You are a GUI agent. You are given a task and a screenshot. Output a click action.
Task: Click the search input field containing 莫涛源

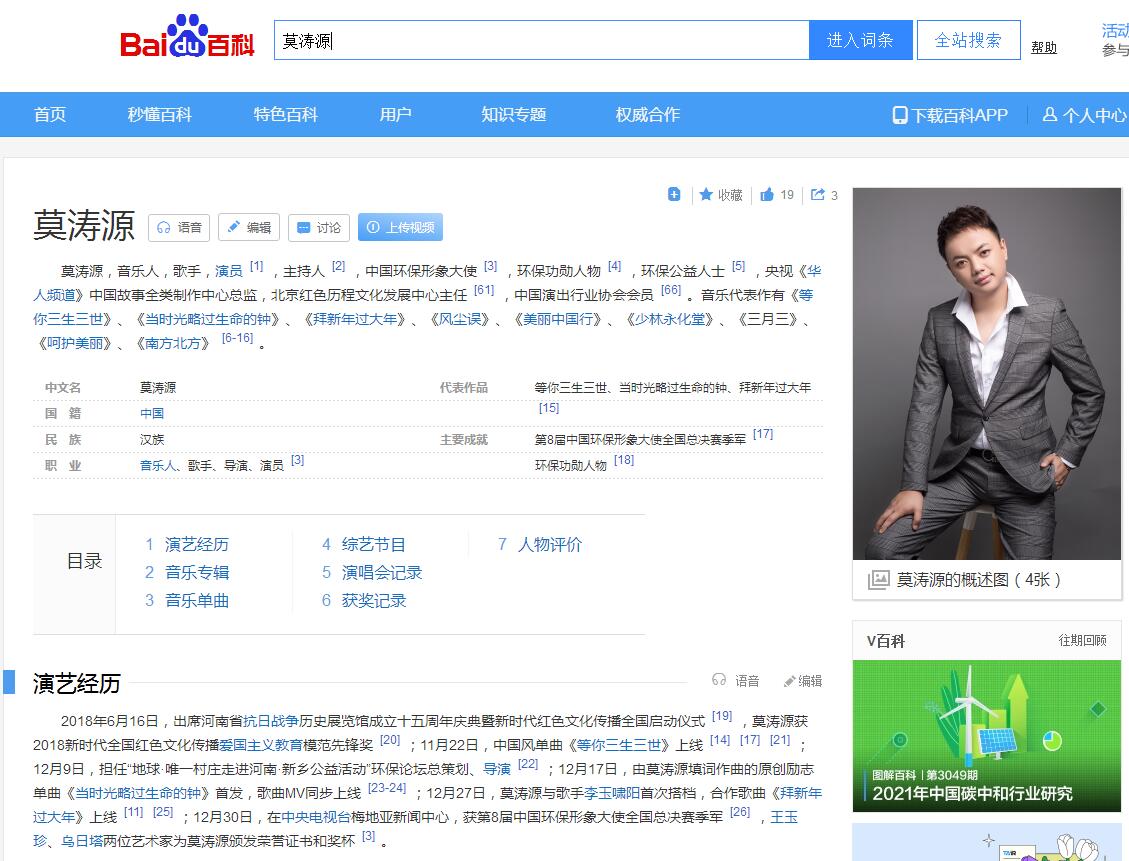540,41
